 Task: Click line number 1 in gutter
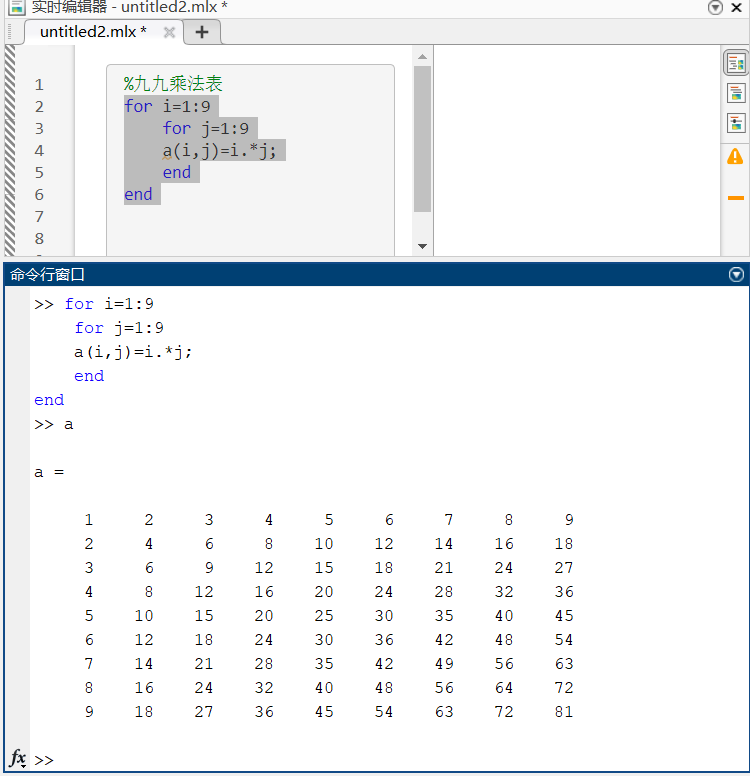[39, 85]
